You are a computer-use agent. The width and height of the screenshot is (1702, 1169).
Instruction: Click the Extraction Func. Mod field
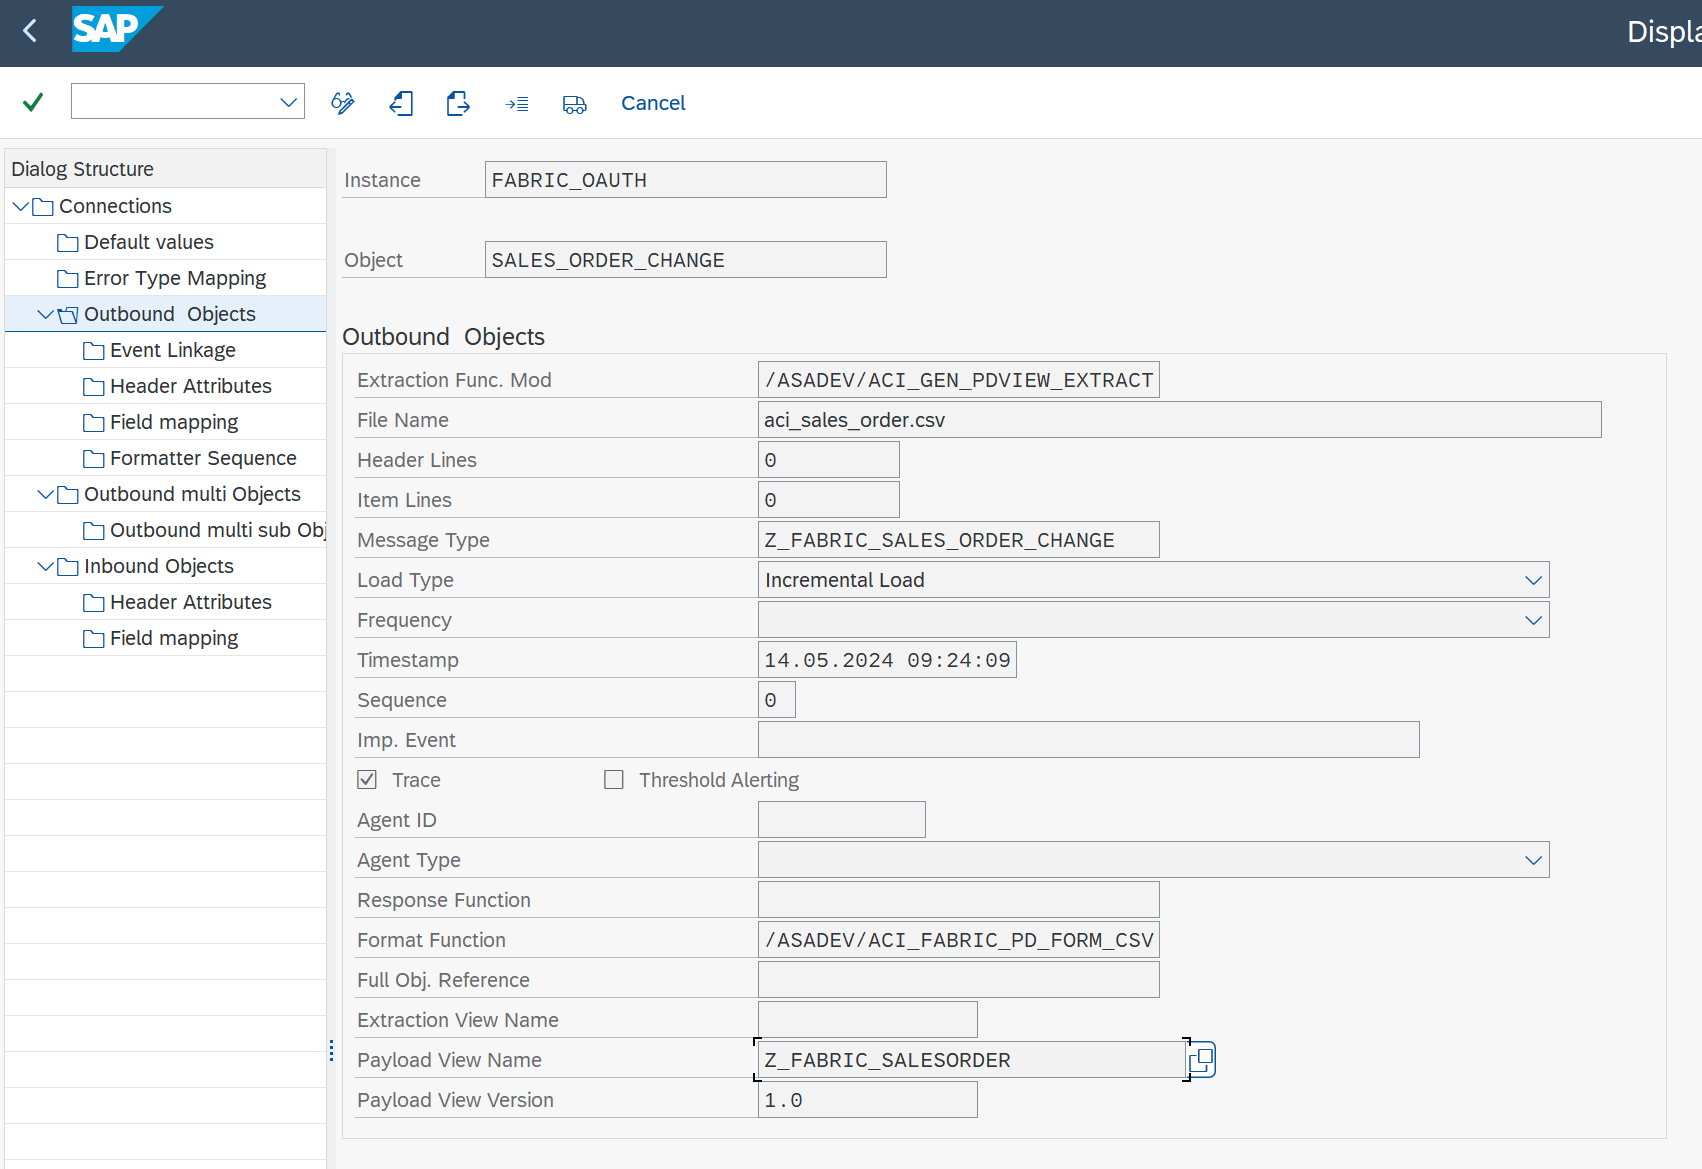[959, 380]
